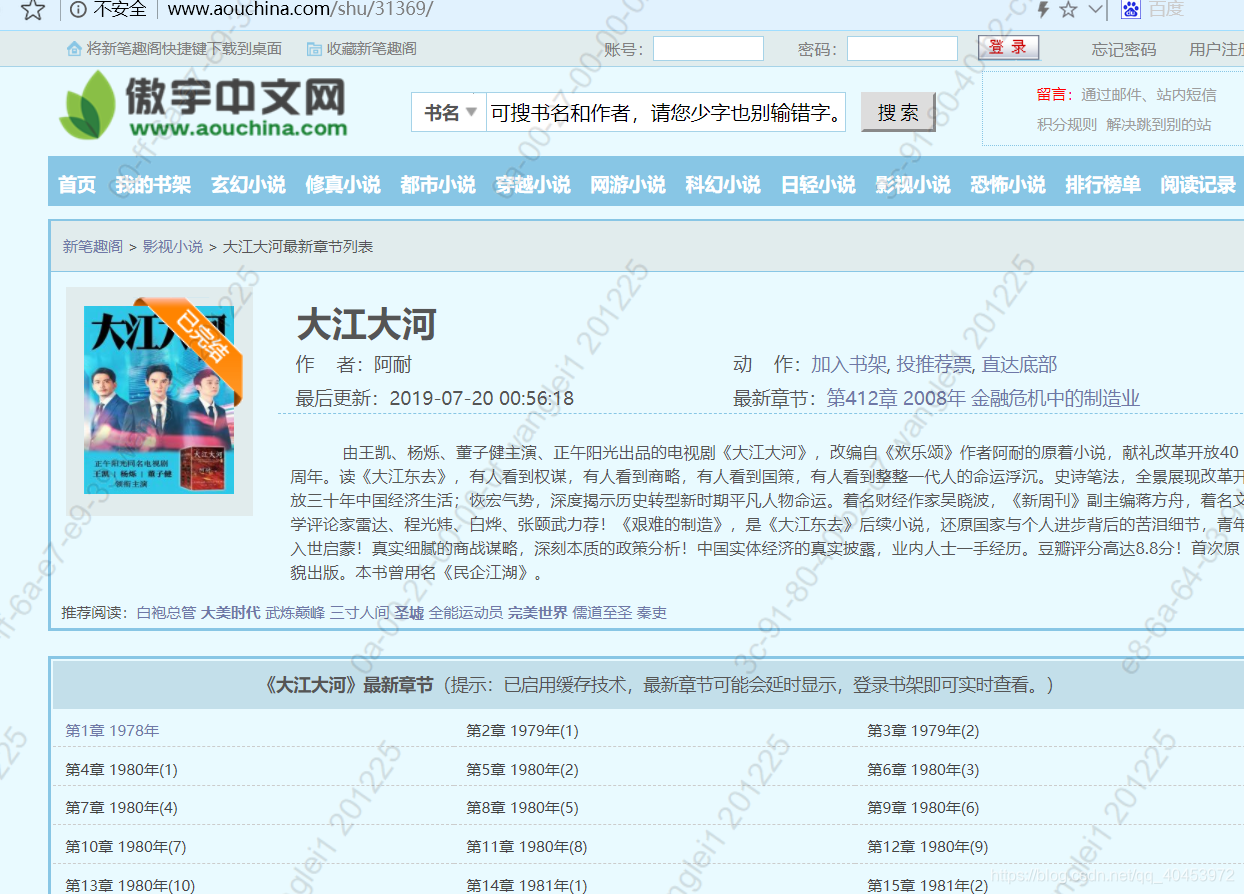1244x894 pixels.
Task: Select the 科幻小说 category
Action: click(723, 184)
